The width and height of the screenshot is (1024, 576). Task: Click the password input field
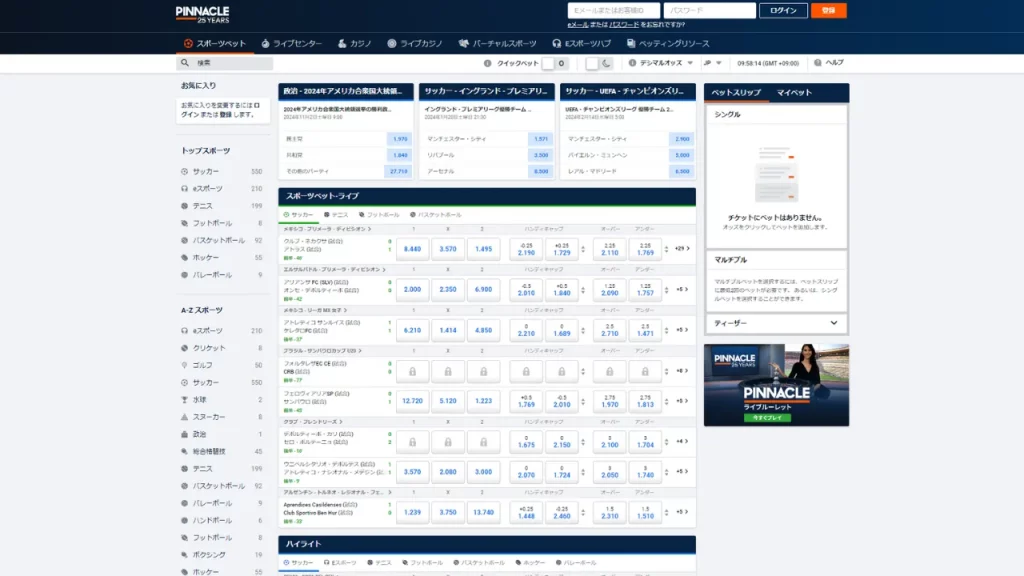click(x=709, y=11)
